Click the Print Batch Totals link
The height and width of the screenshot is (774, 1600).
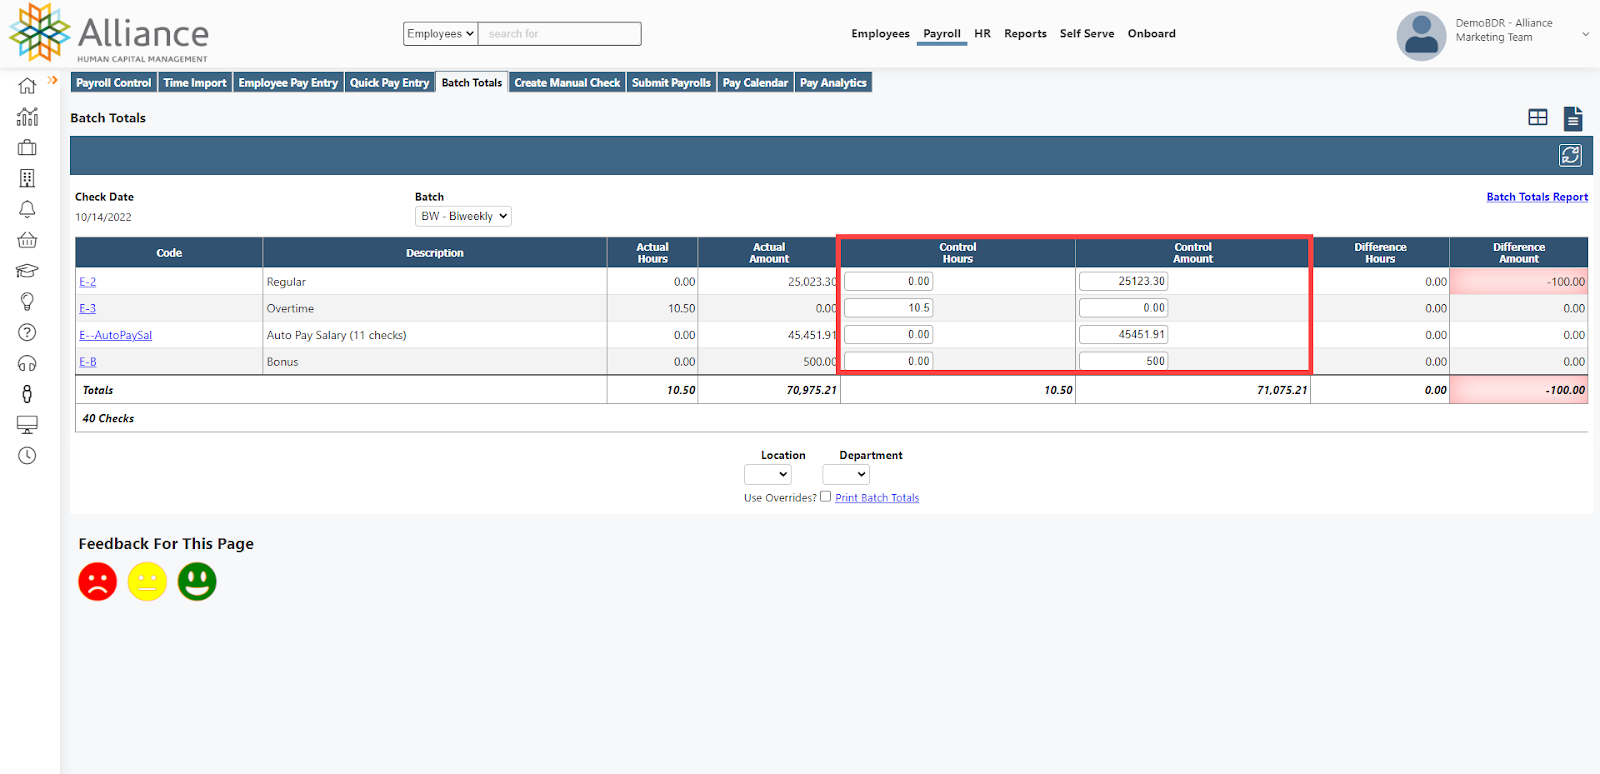tap(877, 498)
